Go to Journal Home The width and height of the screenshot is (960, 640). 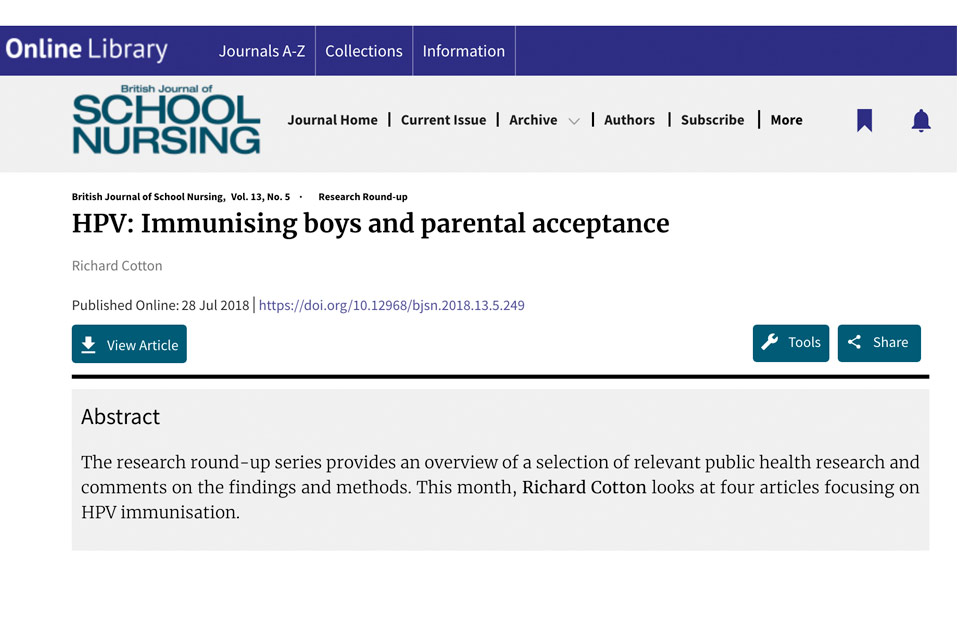pyautogui.click(x=332, y=119)
